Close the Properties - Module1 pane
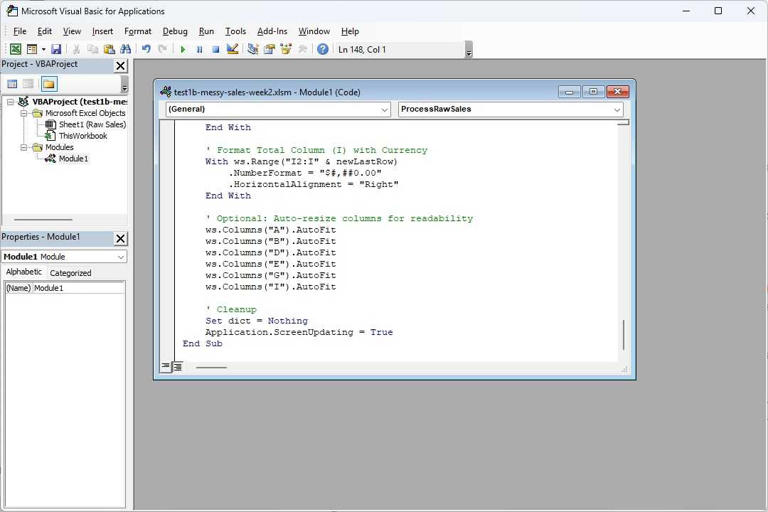The image size is (768, 512). [120, 239]
